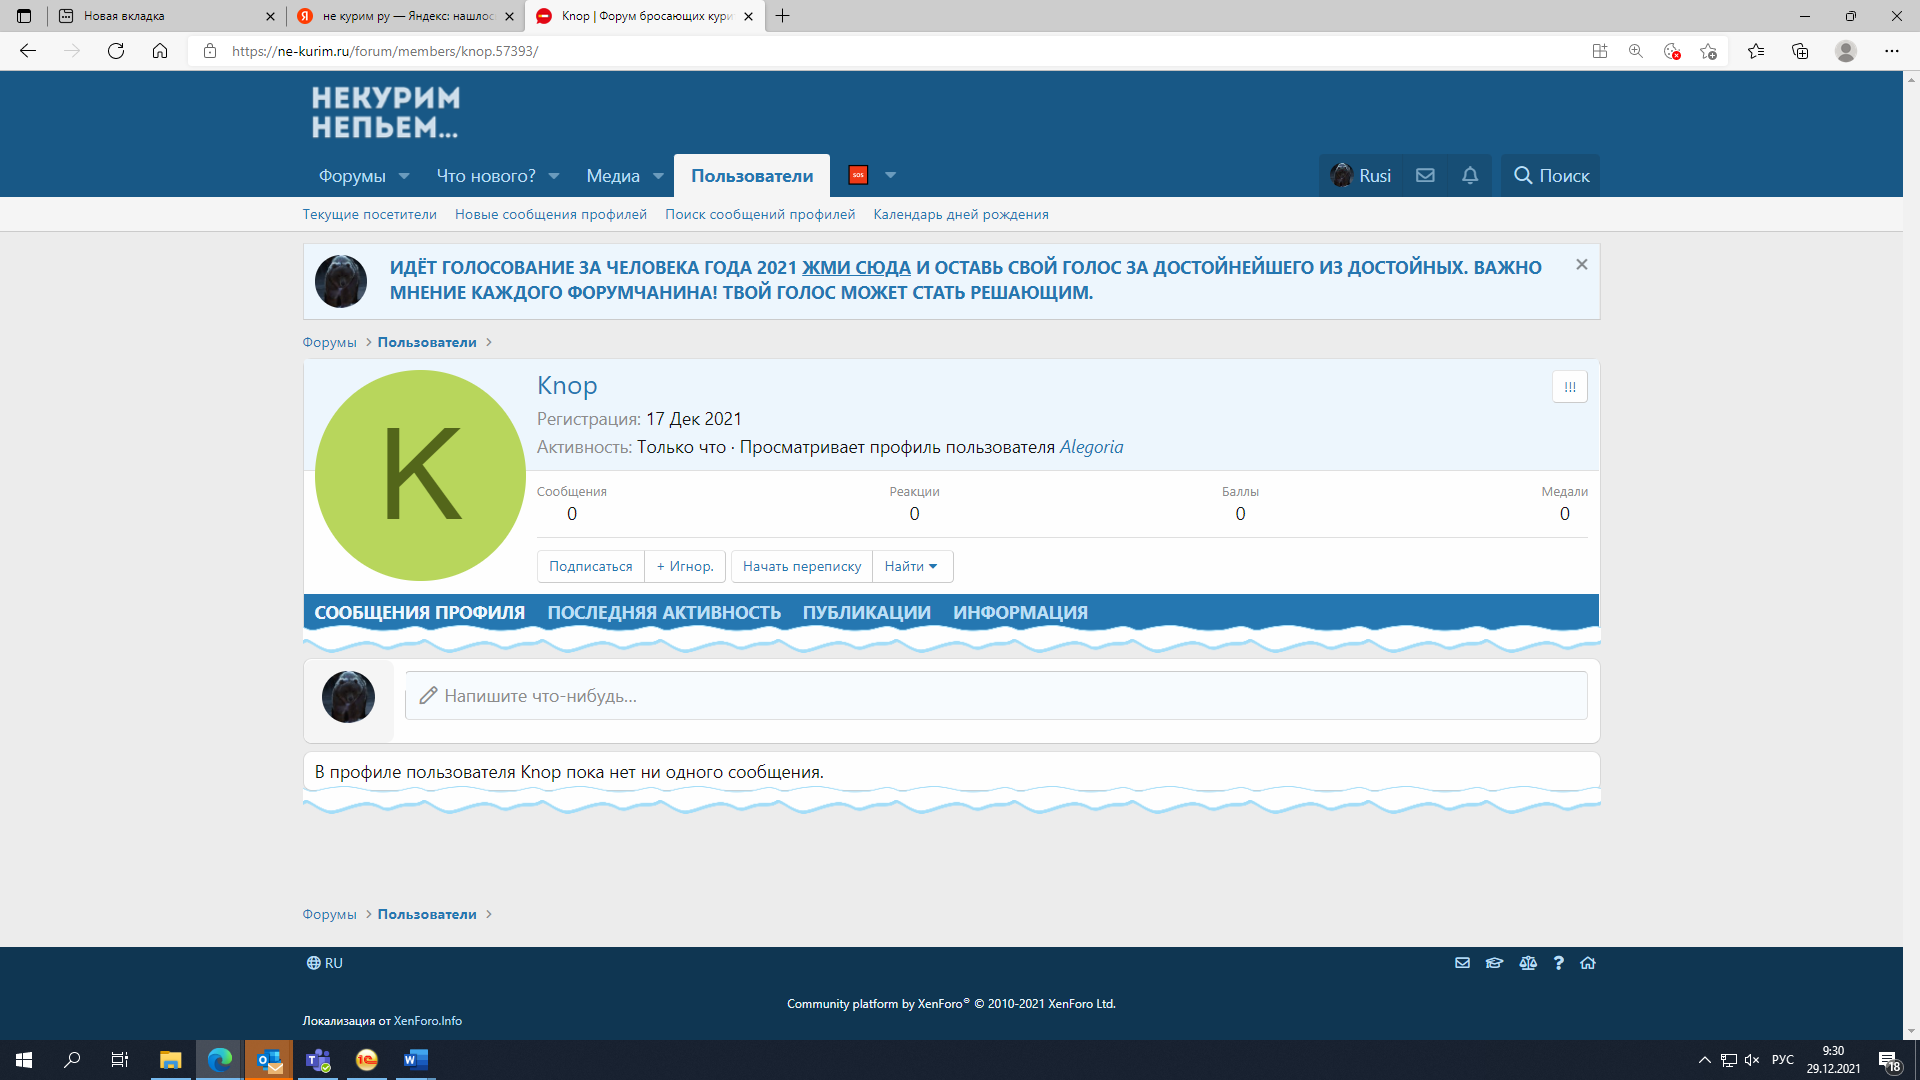Click the ЖМИ СЮДА voting link
Screen dimensions: 1920x1080
[x=856, y=267]
